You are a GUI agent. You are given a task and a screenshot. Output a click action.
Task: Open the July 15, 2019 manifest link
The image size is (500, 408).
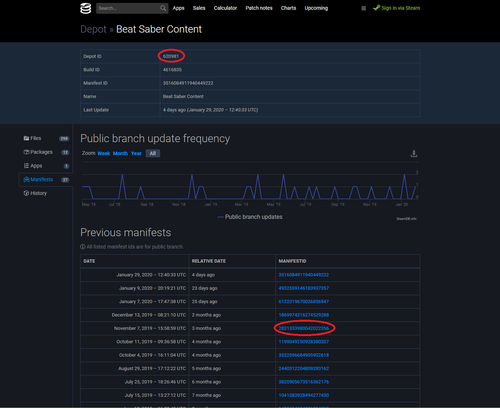(304, 395)
